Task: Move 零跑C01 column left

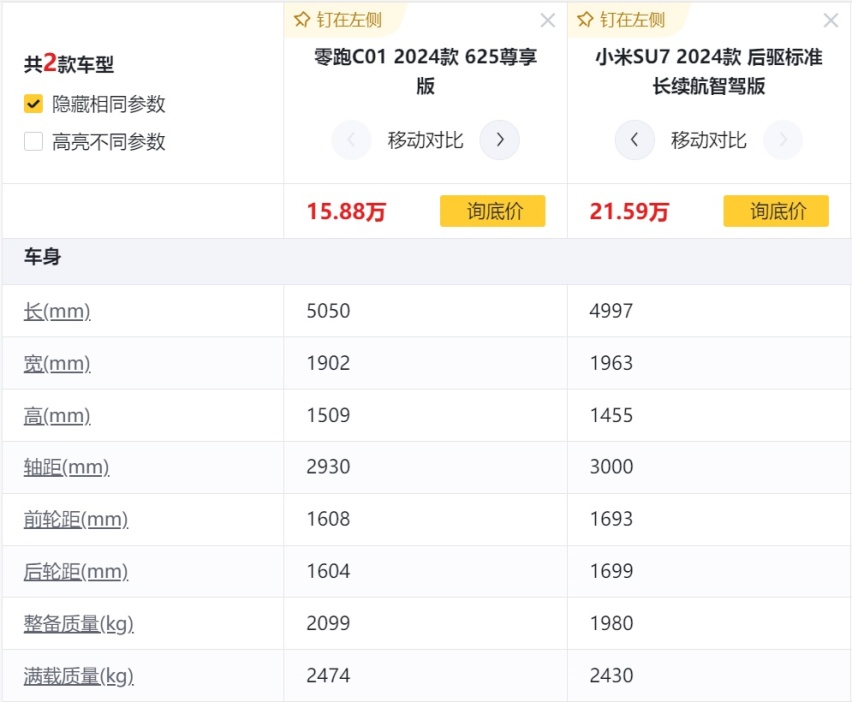Action: (352, 140)
